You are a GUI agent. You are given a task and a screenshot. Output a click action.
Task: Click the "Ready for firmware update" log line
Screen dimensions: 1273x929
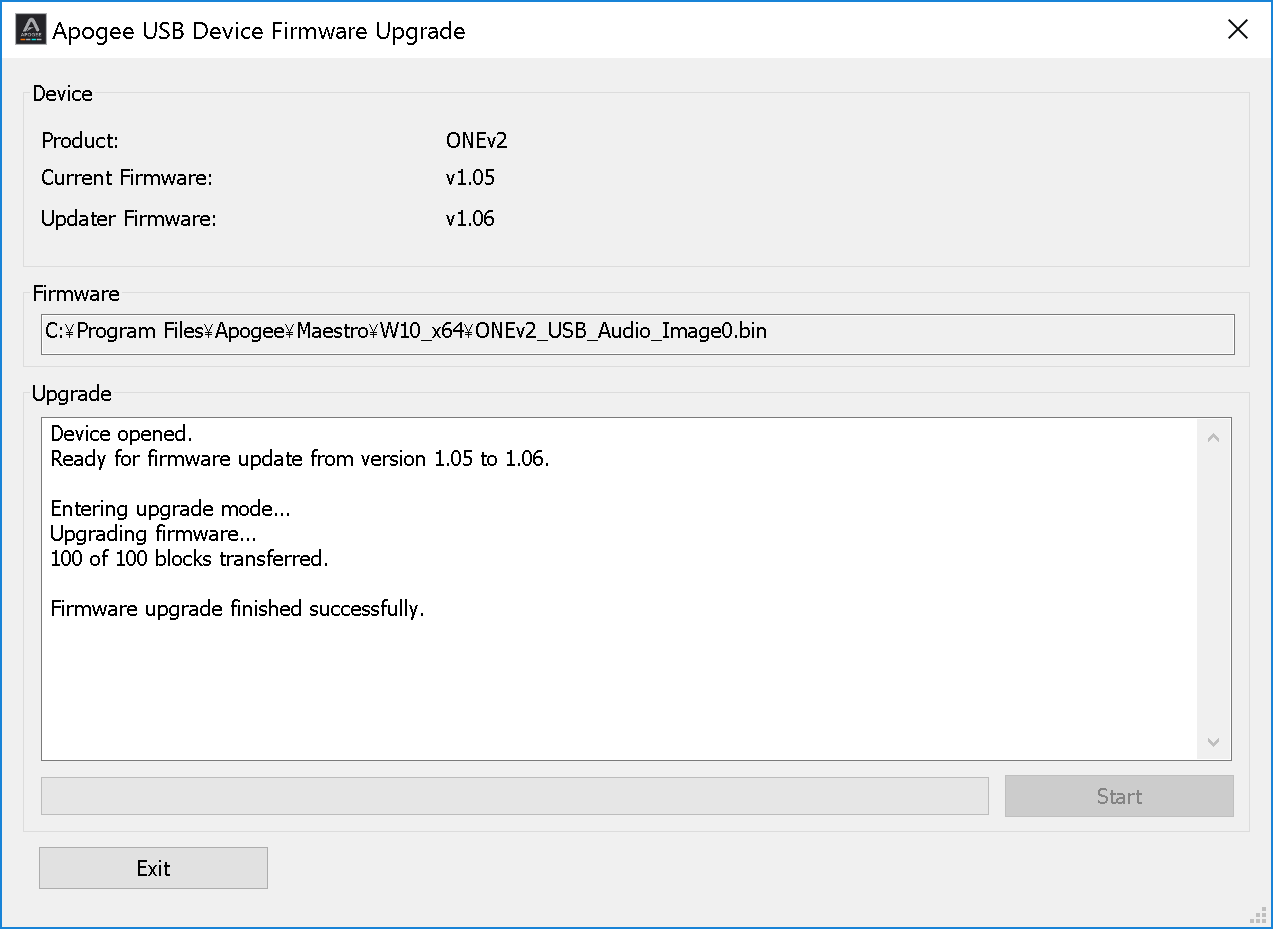pos(299,459)
